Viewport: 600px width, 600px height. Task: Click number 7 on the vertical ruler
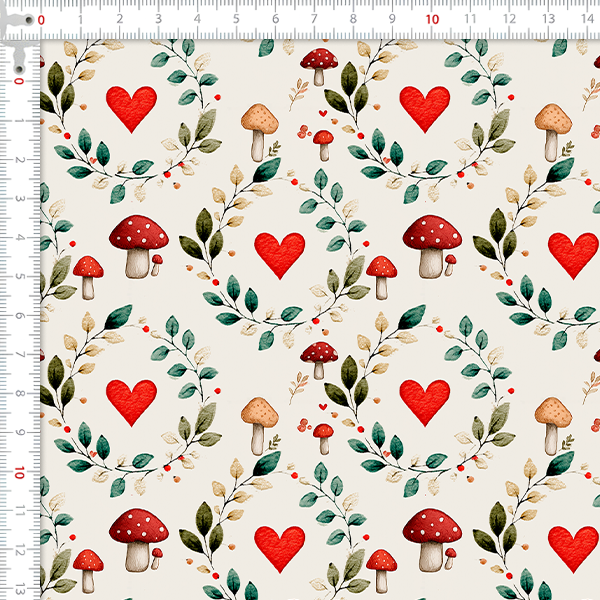[x=19, y=355]
